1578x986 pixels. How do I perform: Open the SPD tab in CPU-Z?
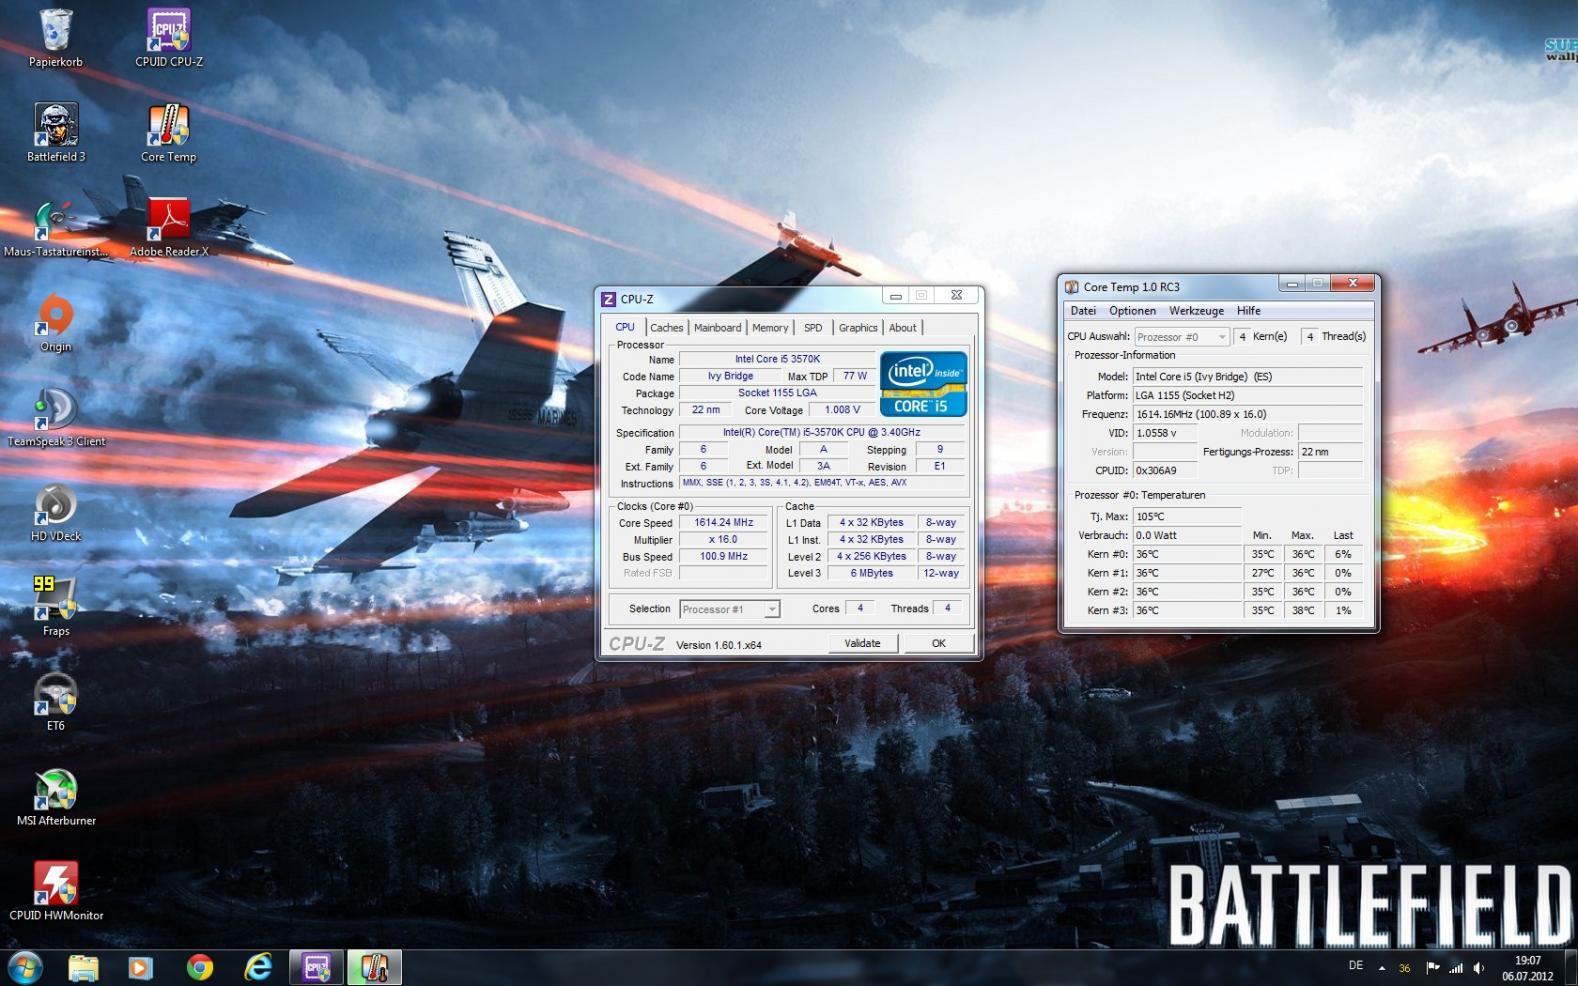click(813, 328)
